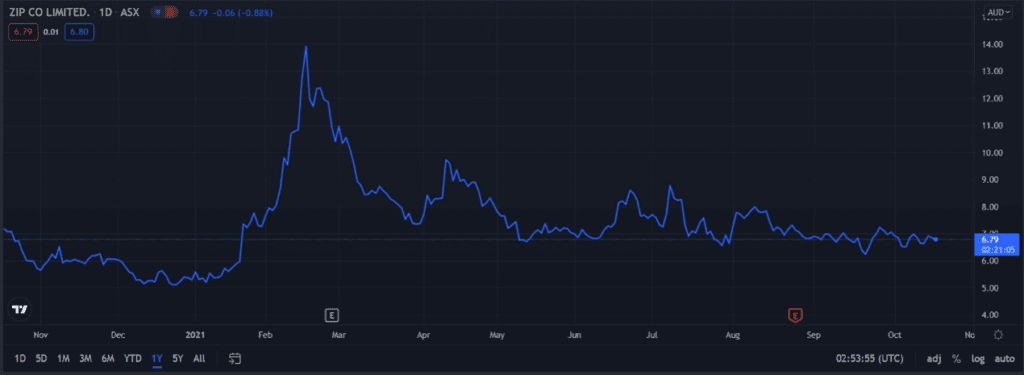Screen dimensions: 1024x375
Task: Click the market status flag indicator
Action: point(165,12)
